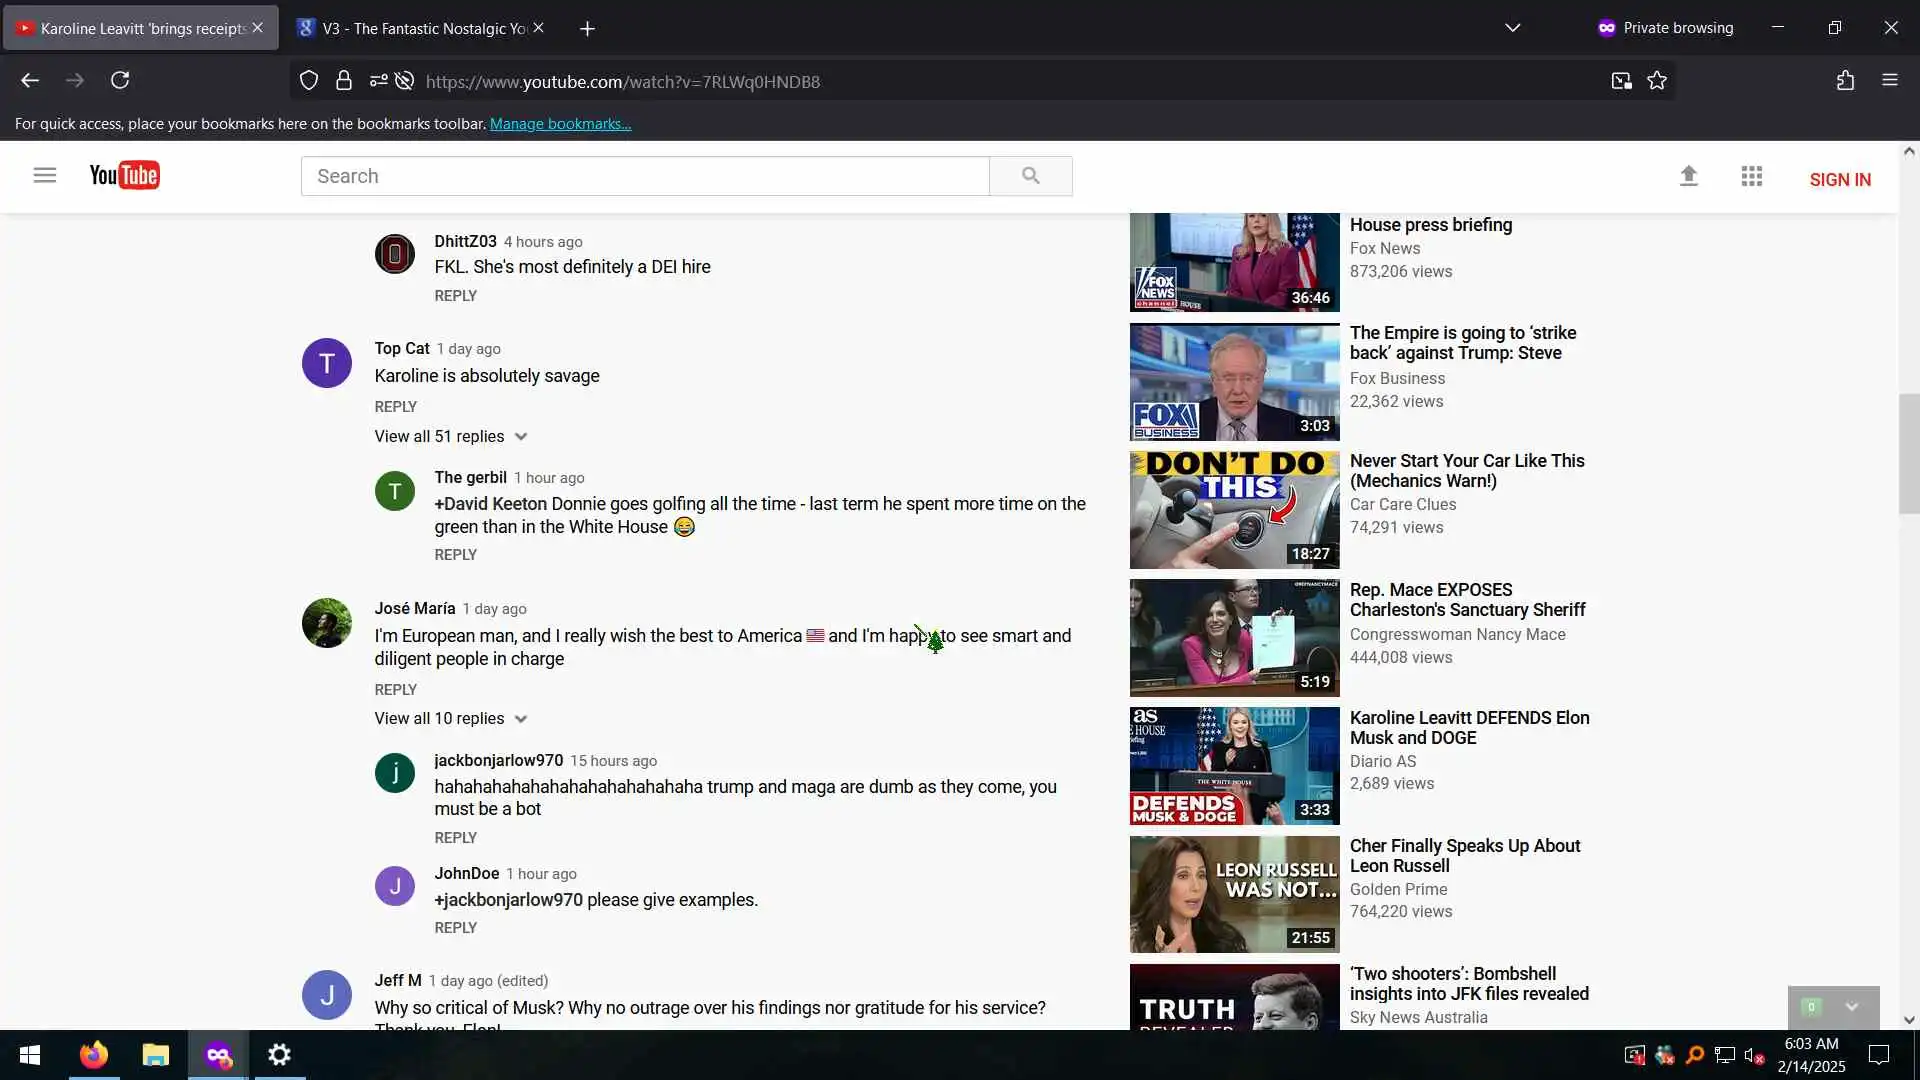The width and height of the screenshot is (1920, 1080).
Task: Open the YouTube hamburger guide menu
Action: tap(44, 176)
